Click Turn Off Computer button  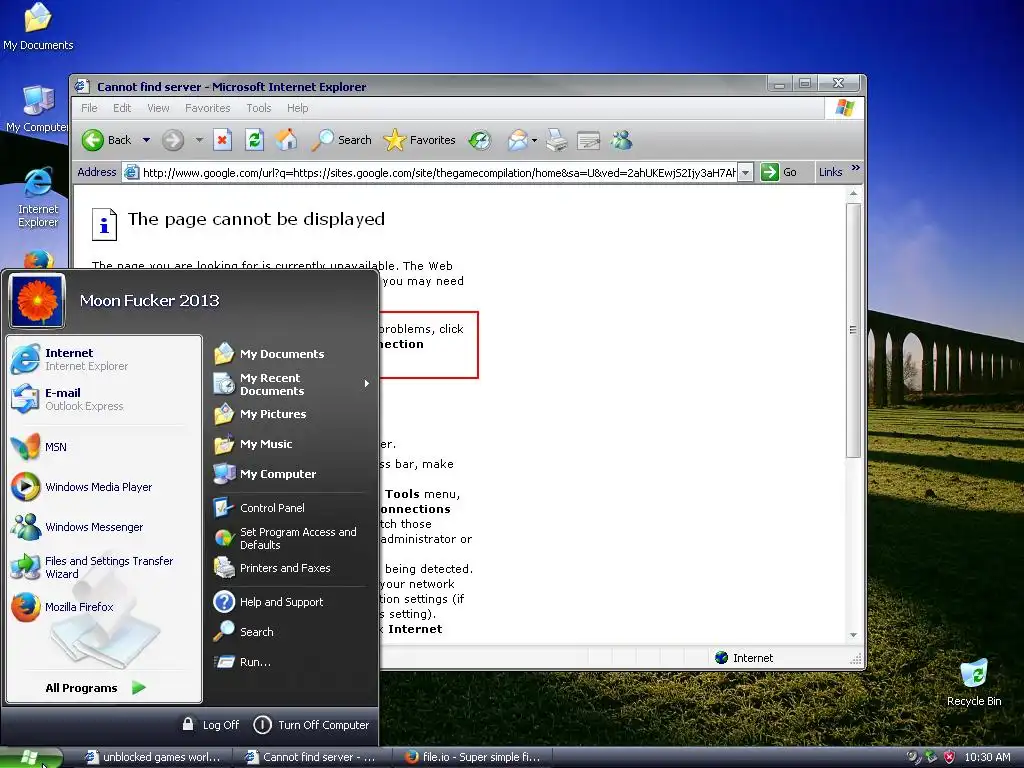[x=311, y=725]
